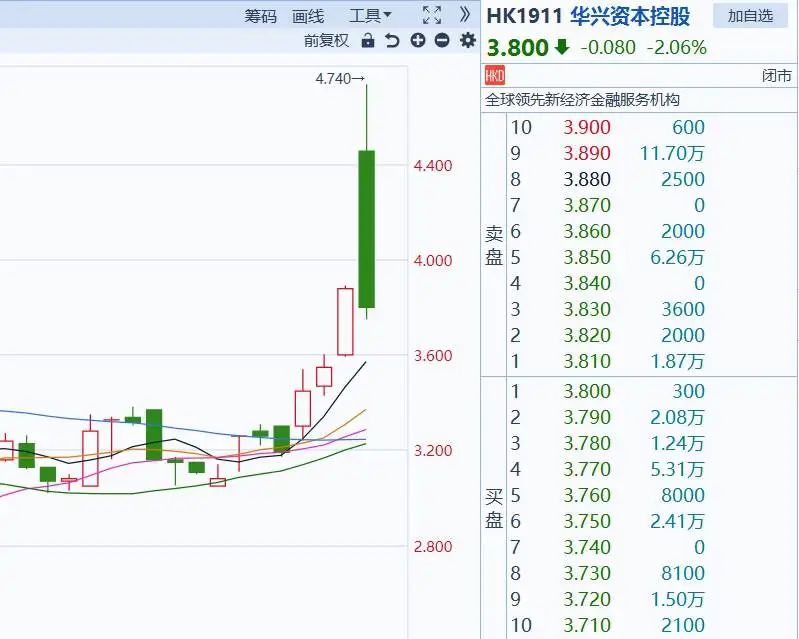799x639 pixels.
Task: Select the 画线 drawing tool
Action: [x=308, y=16]
